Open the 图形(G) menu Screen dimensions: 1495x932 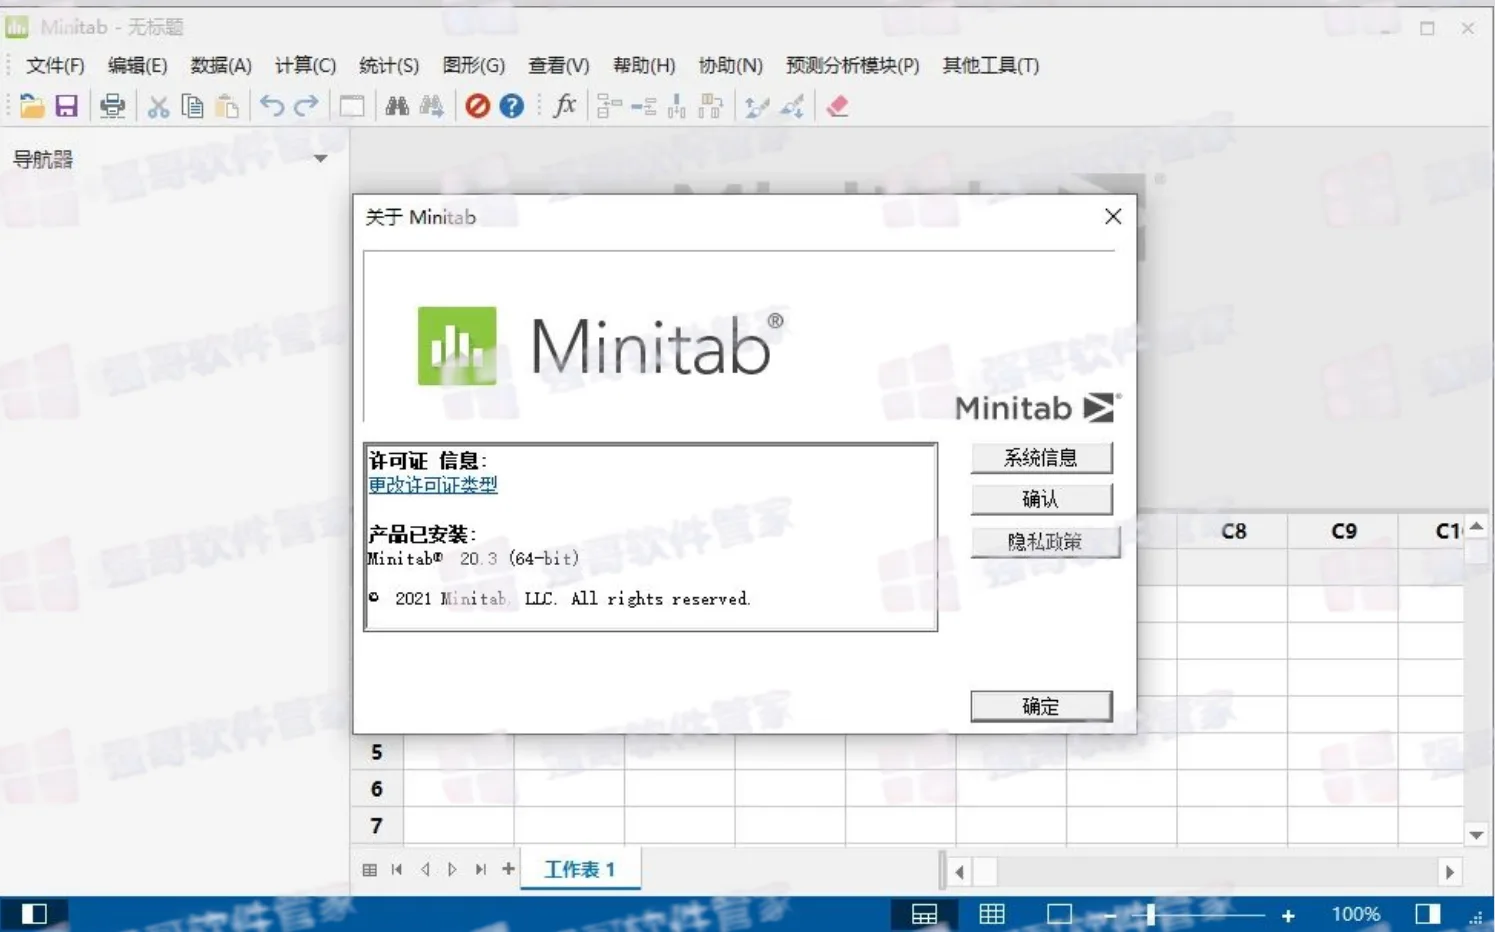[474, 66]
